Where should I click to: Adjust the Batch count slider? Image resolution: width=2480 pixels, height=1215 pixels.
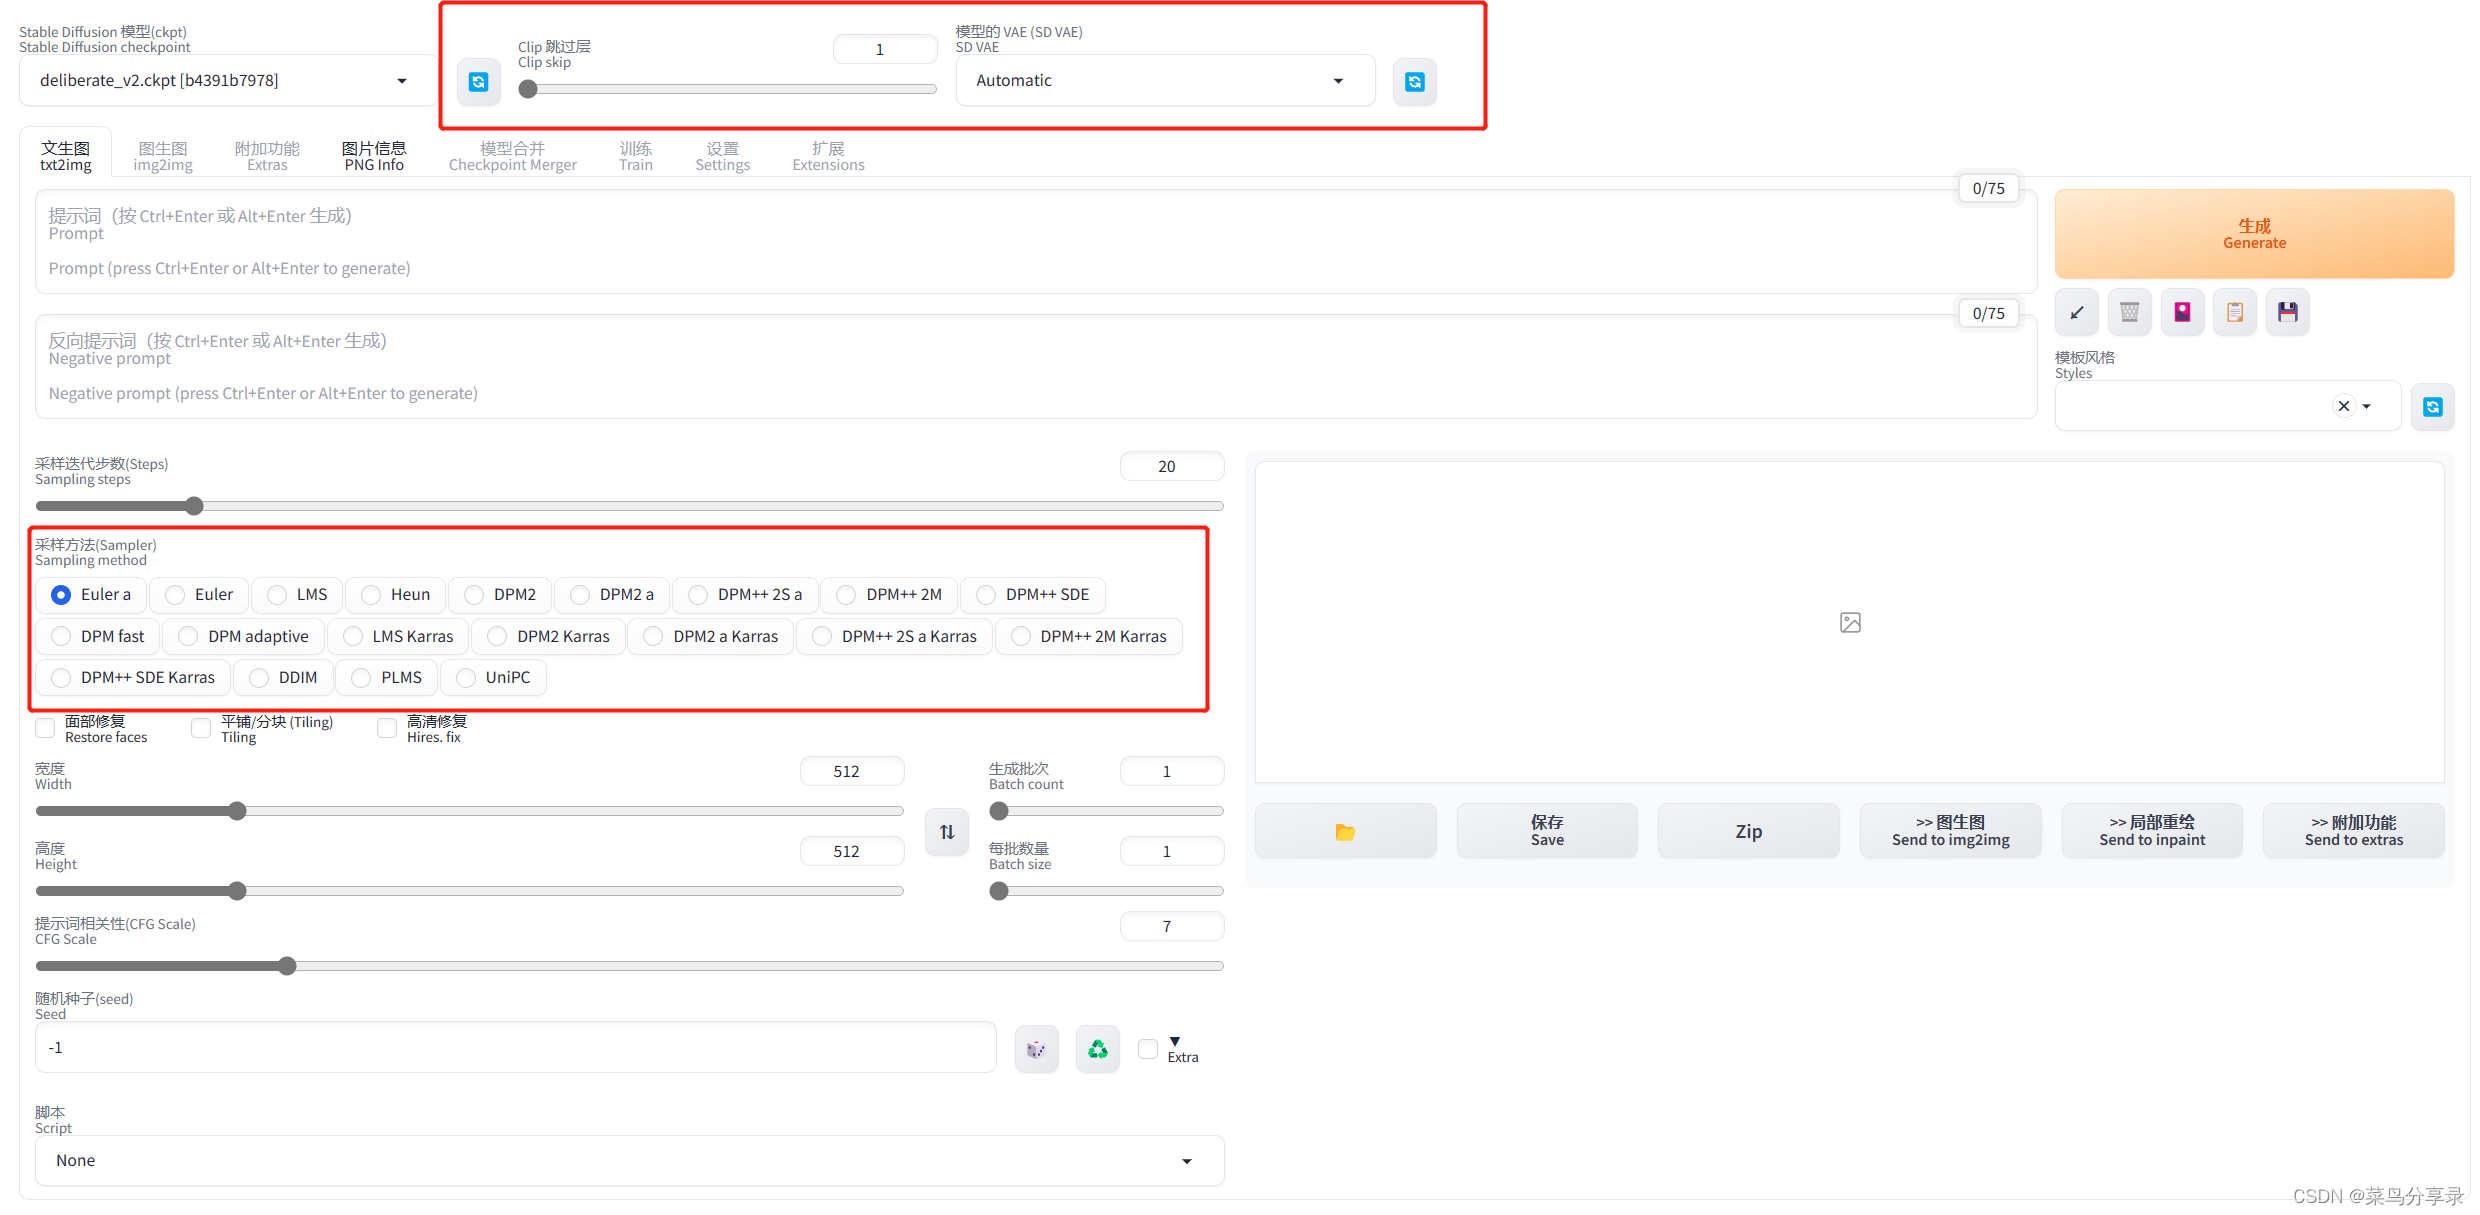coord(1106,811)
